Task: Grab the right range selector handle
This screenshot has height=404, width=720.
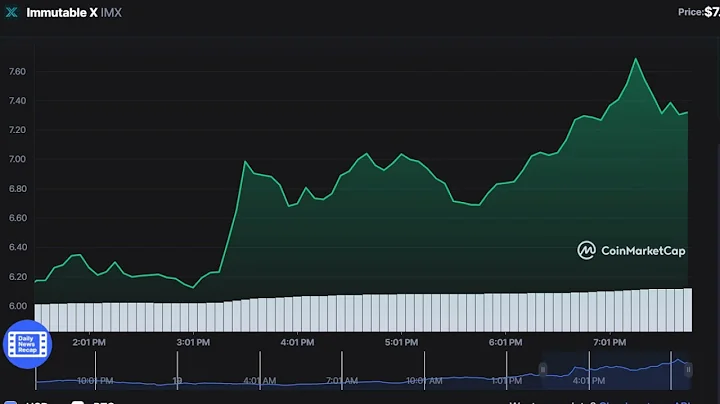Action: 688,369
